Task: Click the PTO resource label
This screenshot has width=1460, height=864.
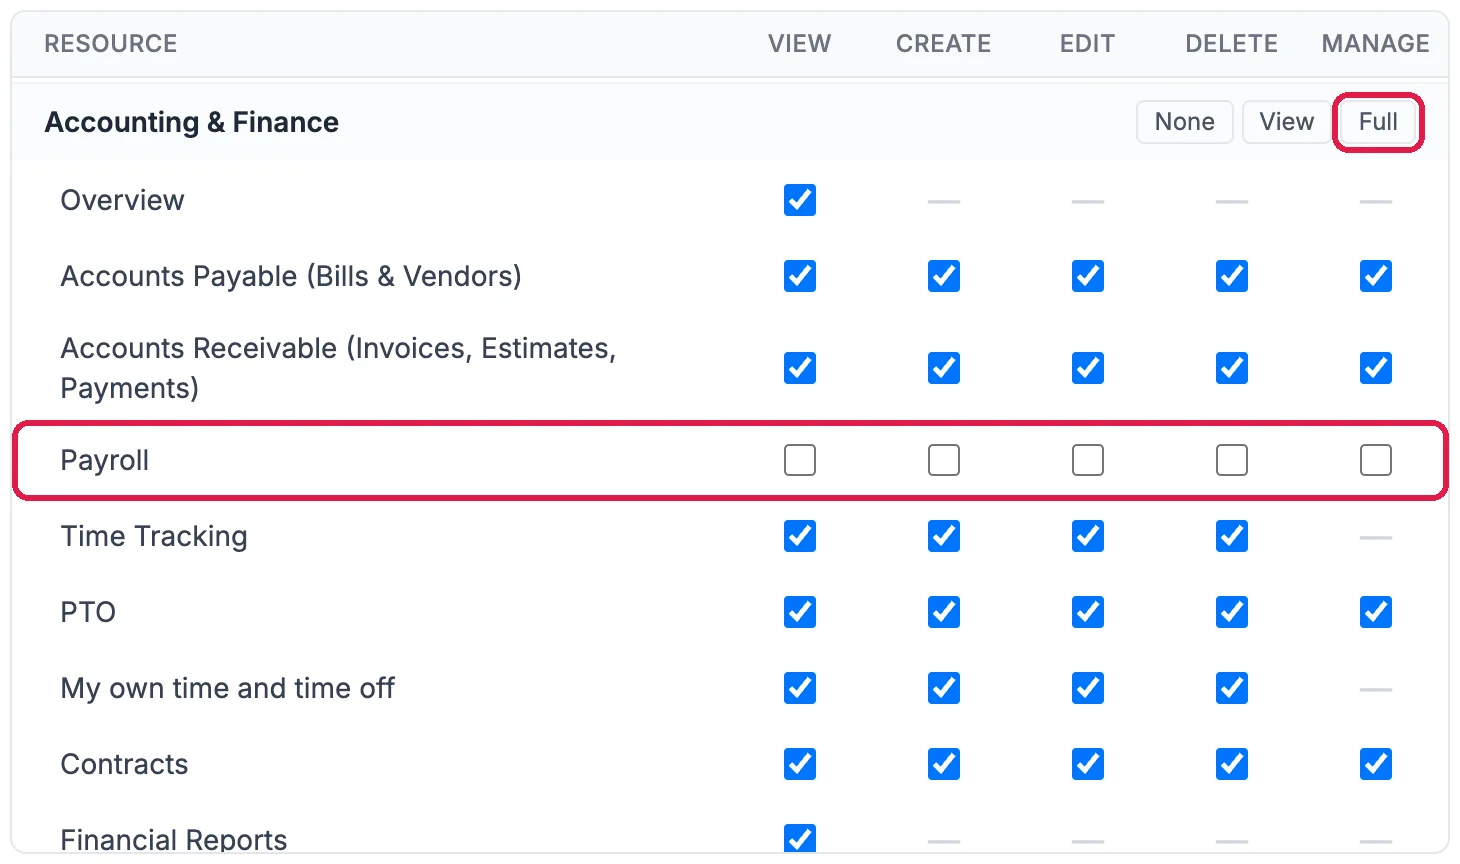Action: tap(88, 612)
